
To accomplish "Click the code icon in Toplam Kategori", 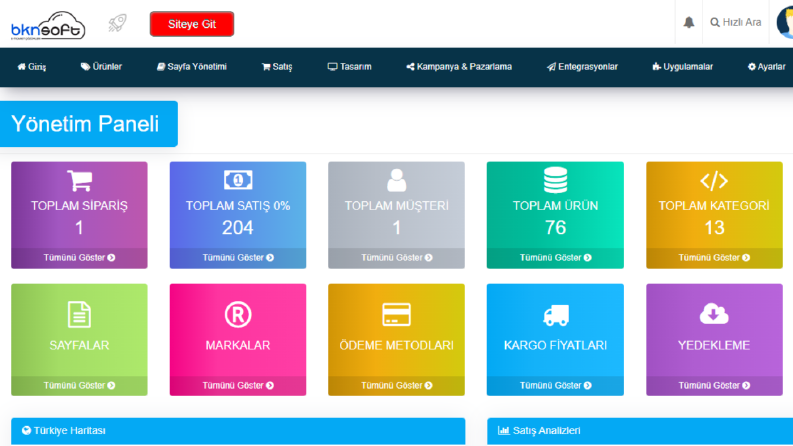I will (x=714, y=181).
